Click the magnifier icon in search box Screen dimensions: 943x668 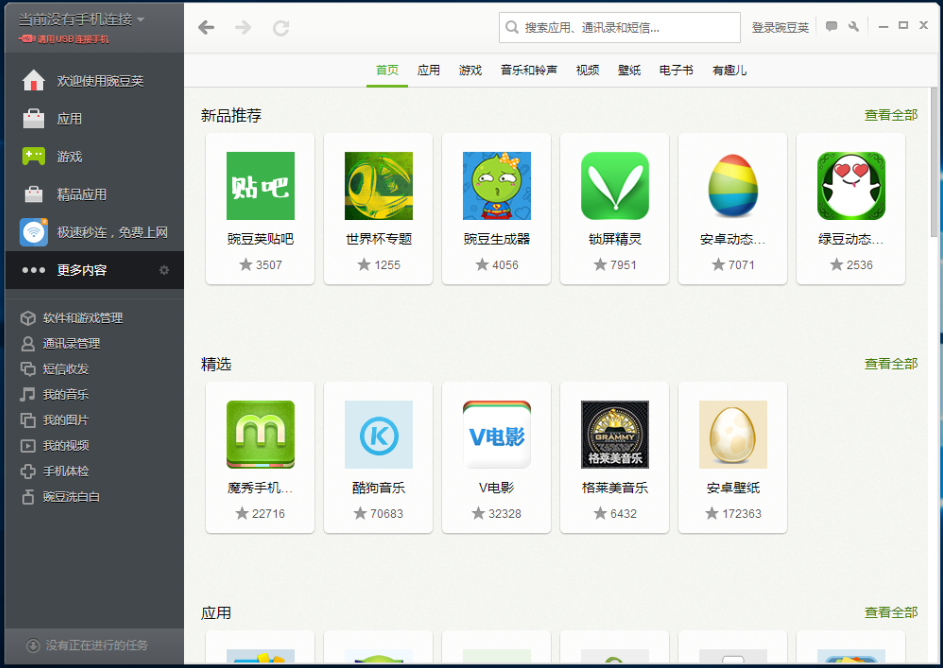coord(512,27)
